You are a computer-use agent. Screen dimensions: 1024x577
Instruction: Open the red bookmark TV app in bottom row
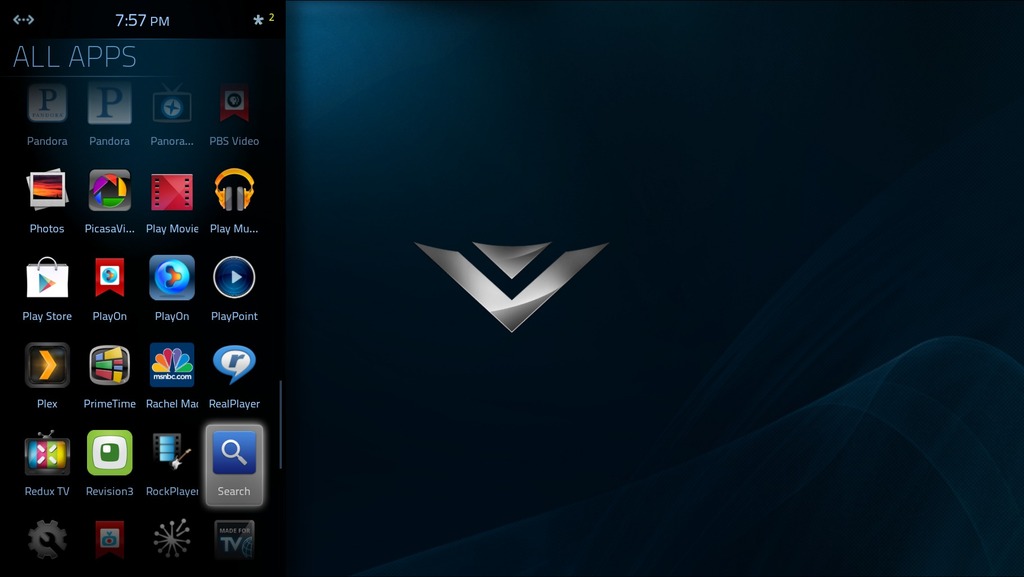[x=110, y=539]
